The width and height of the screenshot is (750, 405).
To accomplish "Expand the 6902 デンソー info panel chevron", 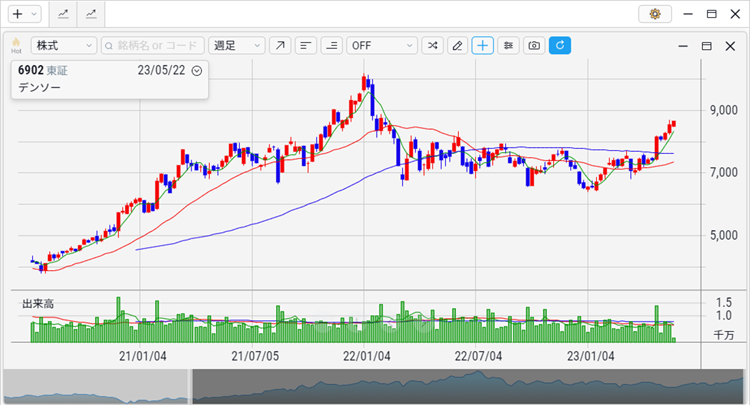I will coord(196,71).
